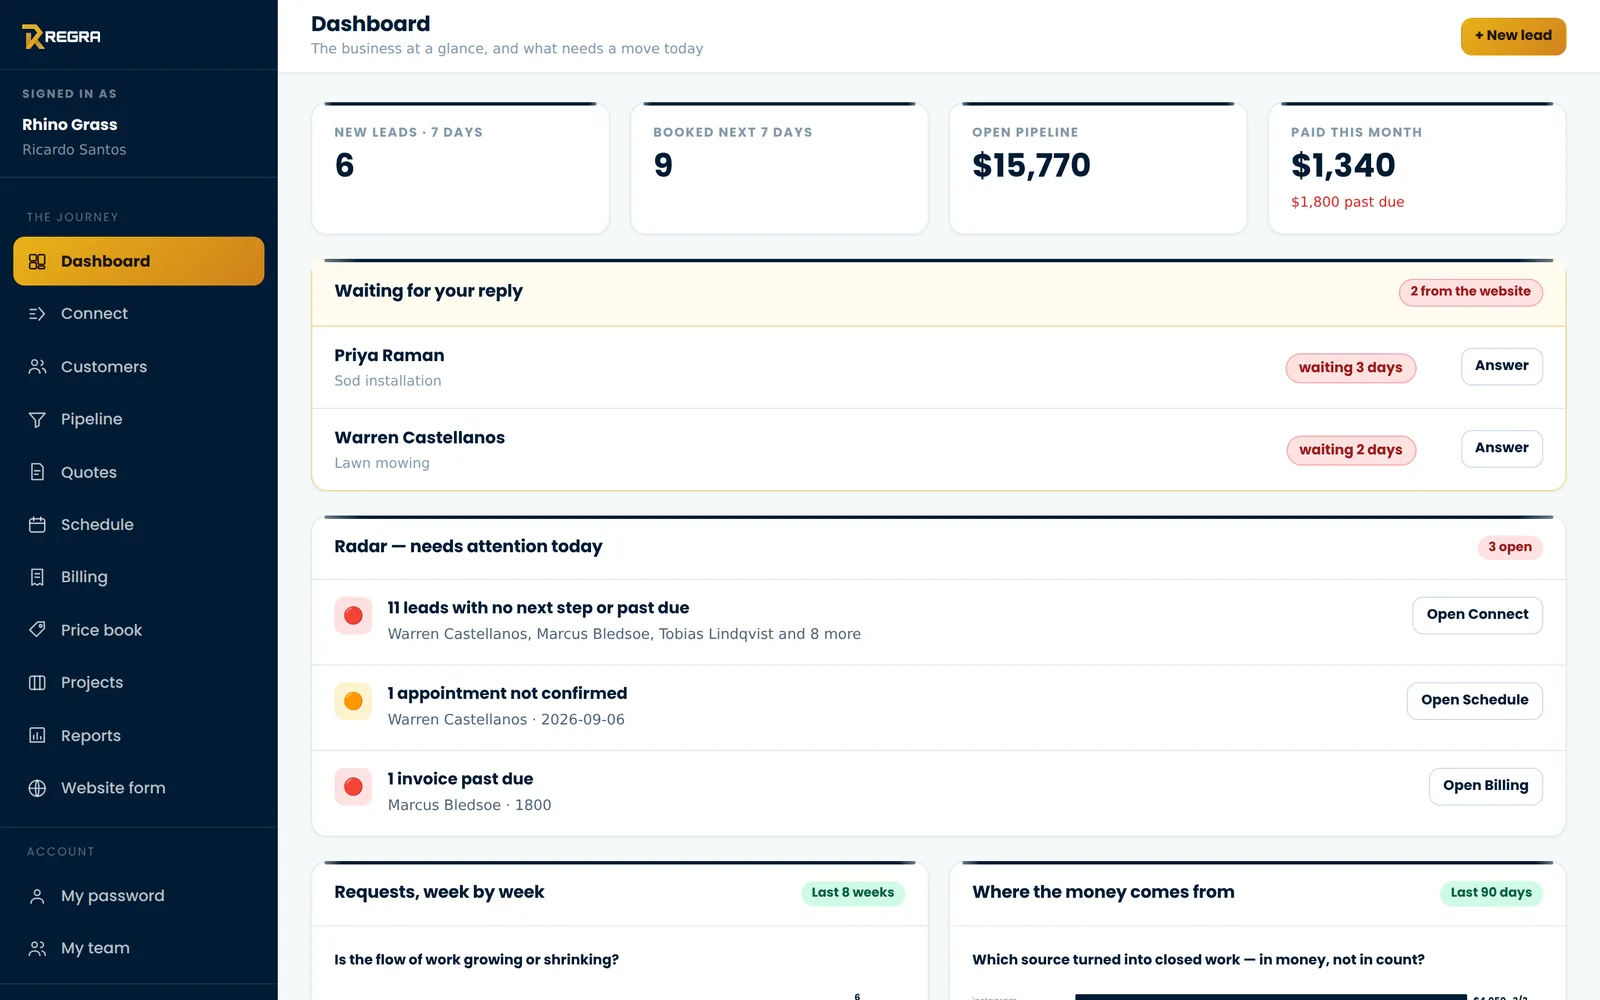This screenshot has height=1000, width=1600.
Task: Add a new lead
Action: [x=1513, y=36]
